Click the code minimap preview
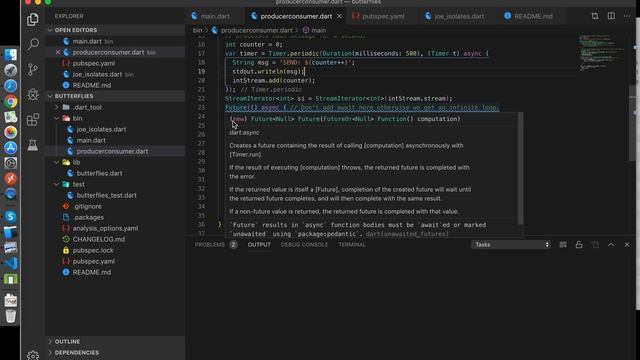This screenshot has width=640, height=360. 603,53
